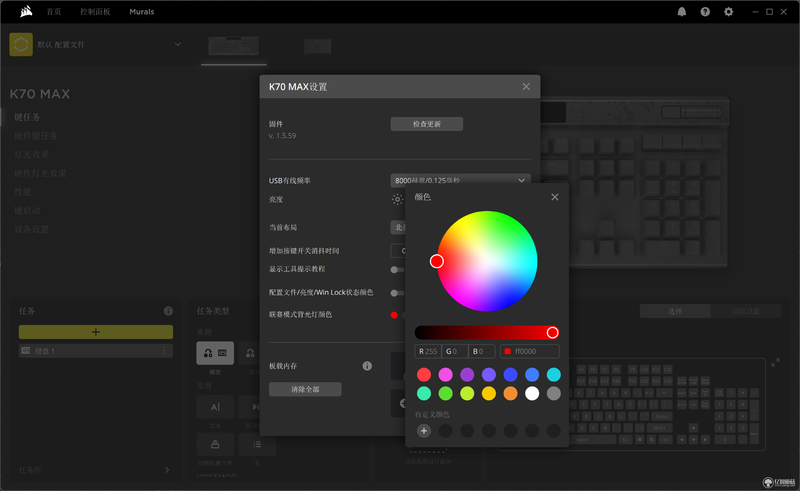The width and height of the screenshot is (800, 491).
Task: Go to 首页 tab
Action: pyautogui.click(x=54, y=12)
